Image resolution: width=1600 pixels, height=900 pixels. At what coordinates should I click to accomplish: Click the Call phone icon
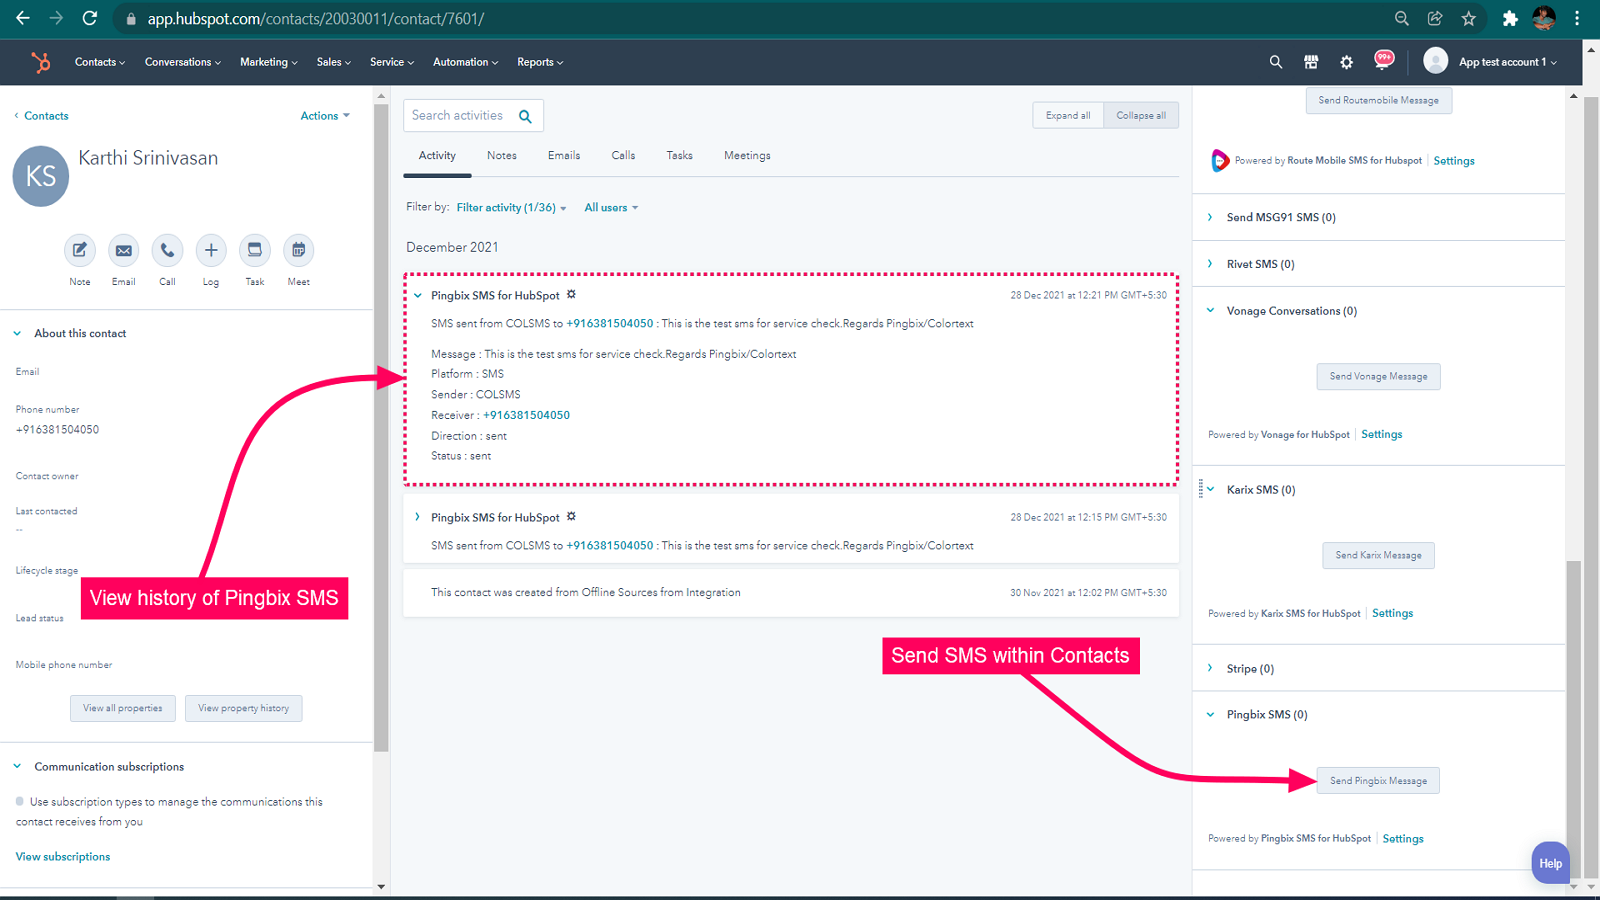pyautogui.click(x=167, y=250)
